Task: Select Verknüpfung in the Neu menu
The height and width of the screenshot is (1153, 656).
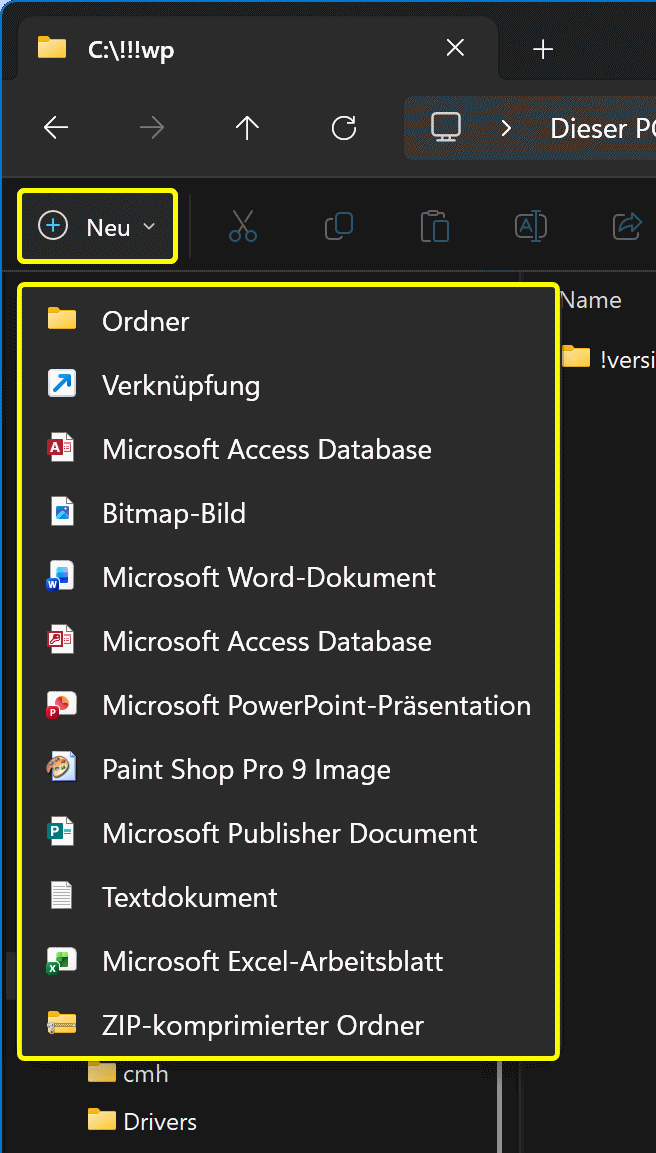Action: point(181,385)
